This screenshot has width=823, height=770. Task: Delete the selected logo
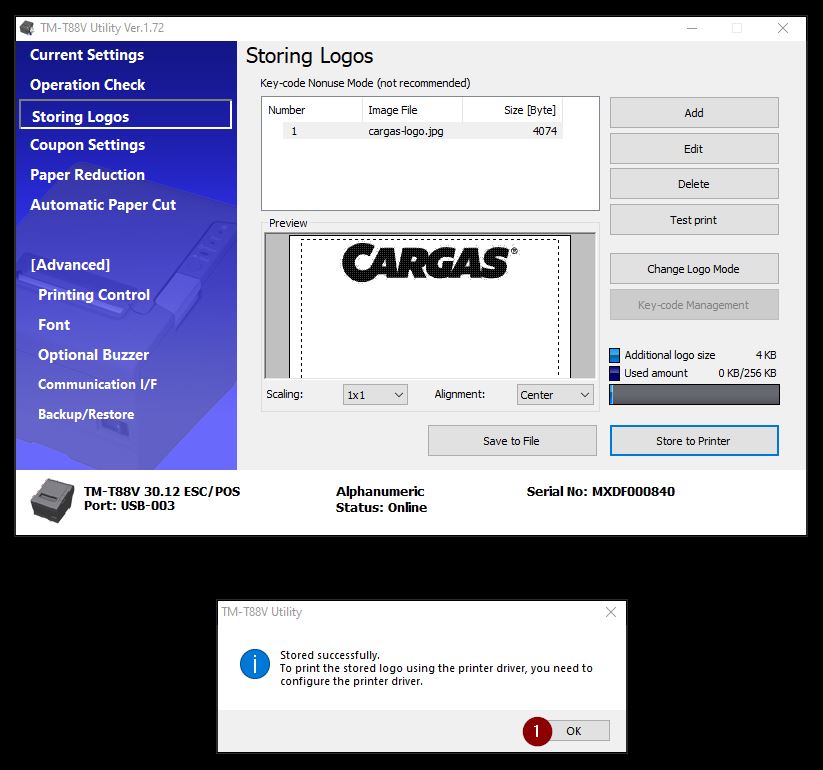[x=694, y=184]
